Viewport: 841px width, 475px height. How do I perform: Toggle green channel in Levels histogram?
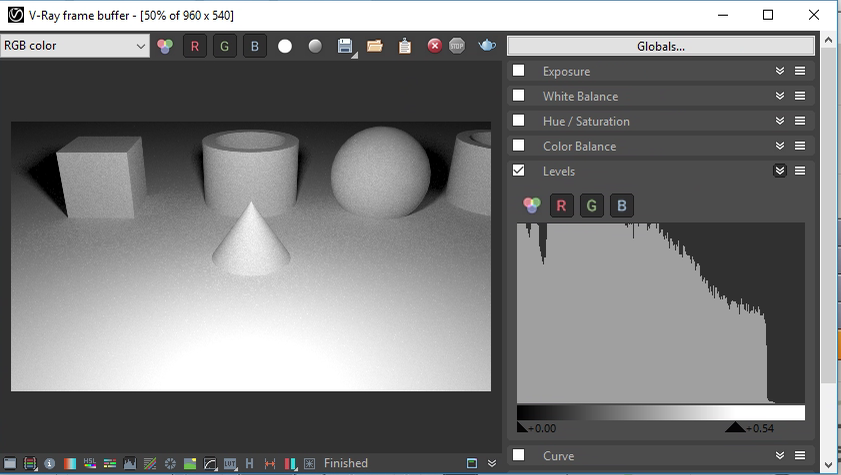click(592, 205)
